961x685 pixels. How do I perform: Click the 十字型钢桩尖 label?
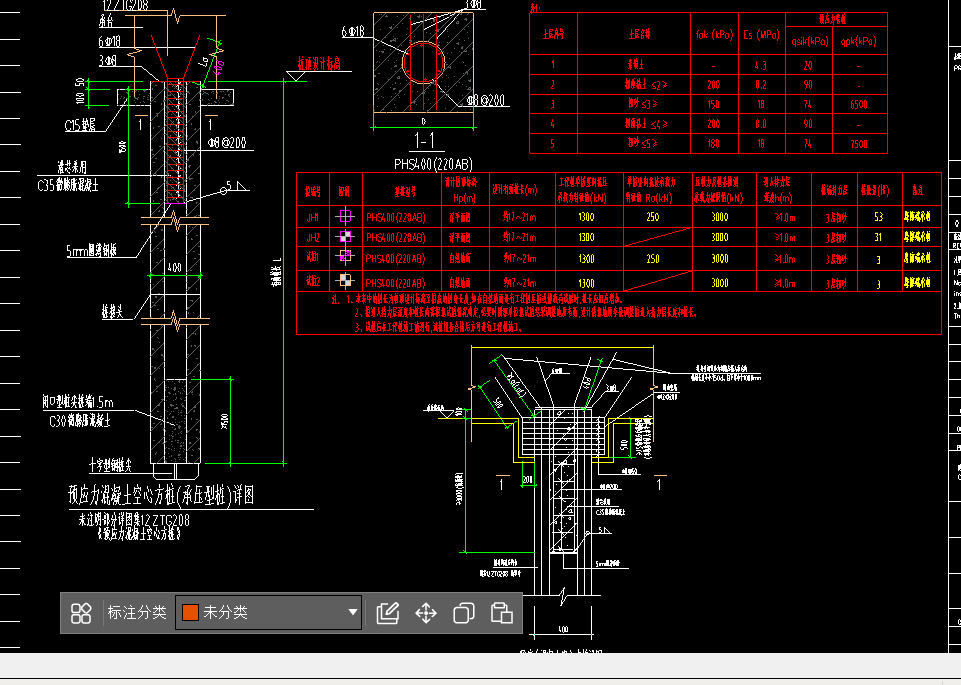point(110,465)
